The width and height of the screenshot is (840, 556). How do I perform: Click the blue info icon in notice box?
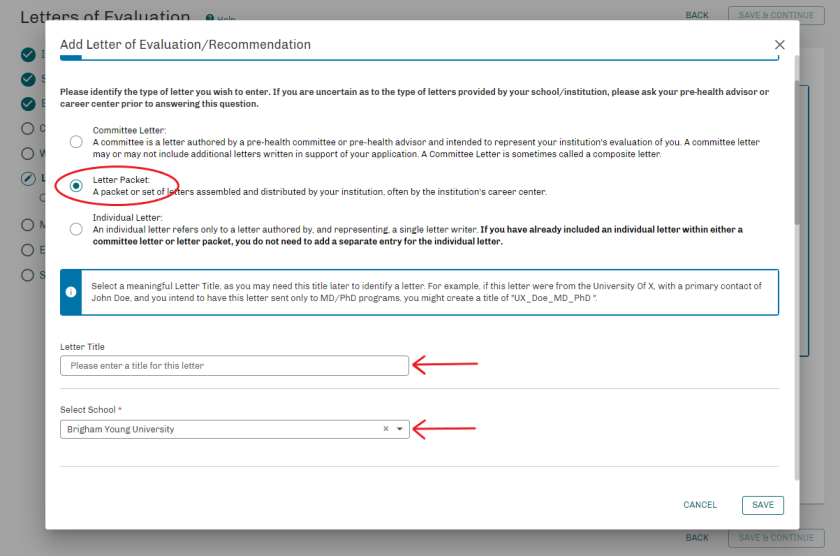coord(71,292)
